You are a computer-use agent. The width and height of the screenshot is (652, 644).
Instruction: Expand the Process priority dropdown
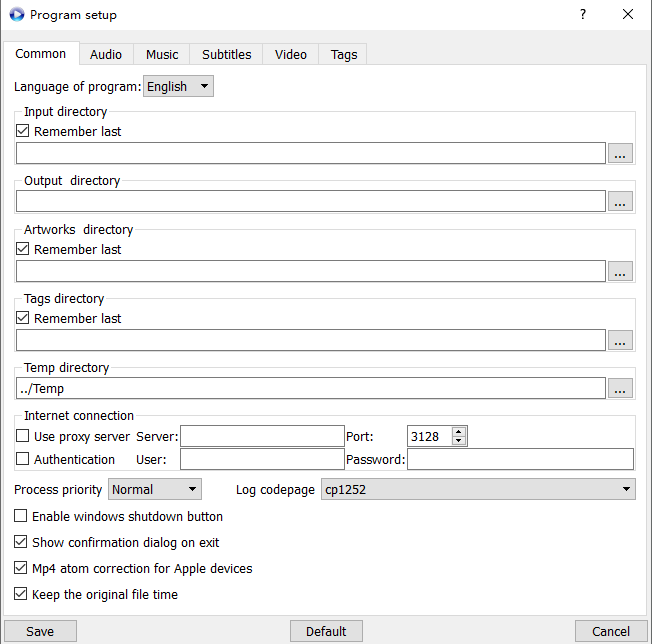pos(154,489)
